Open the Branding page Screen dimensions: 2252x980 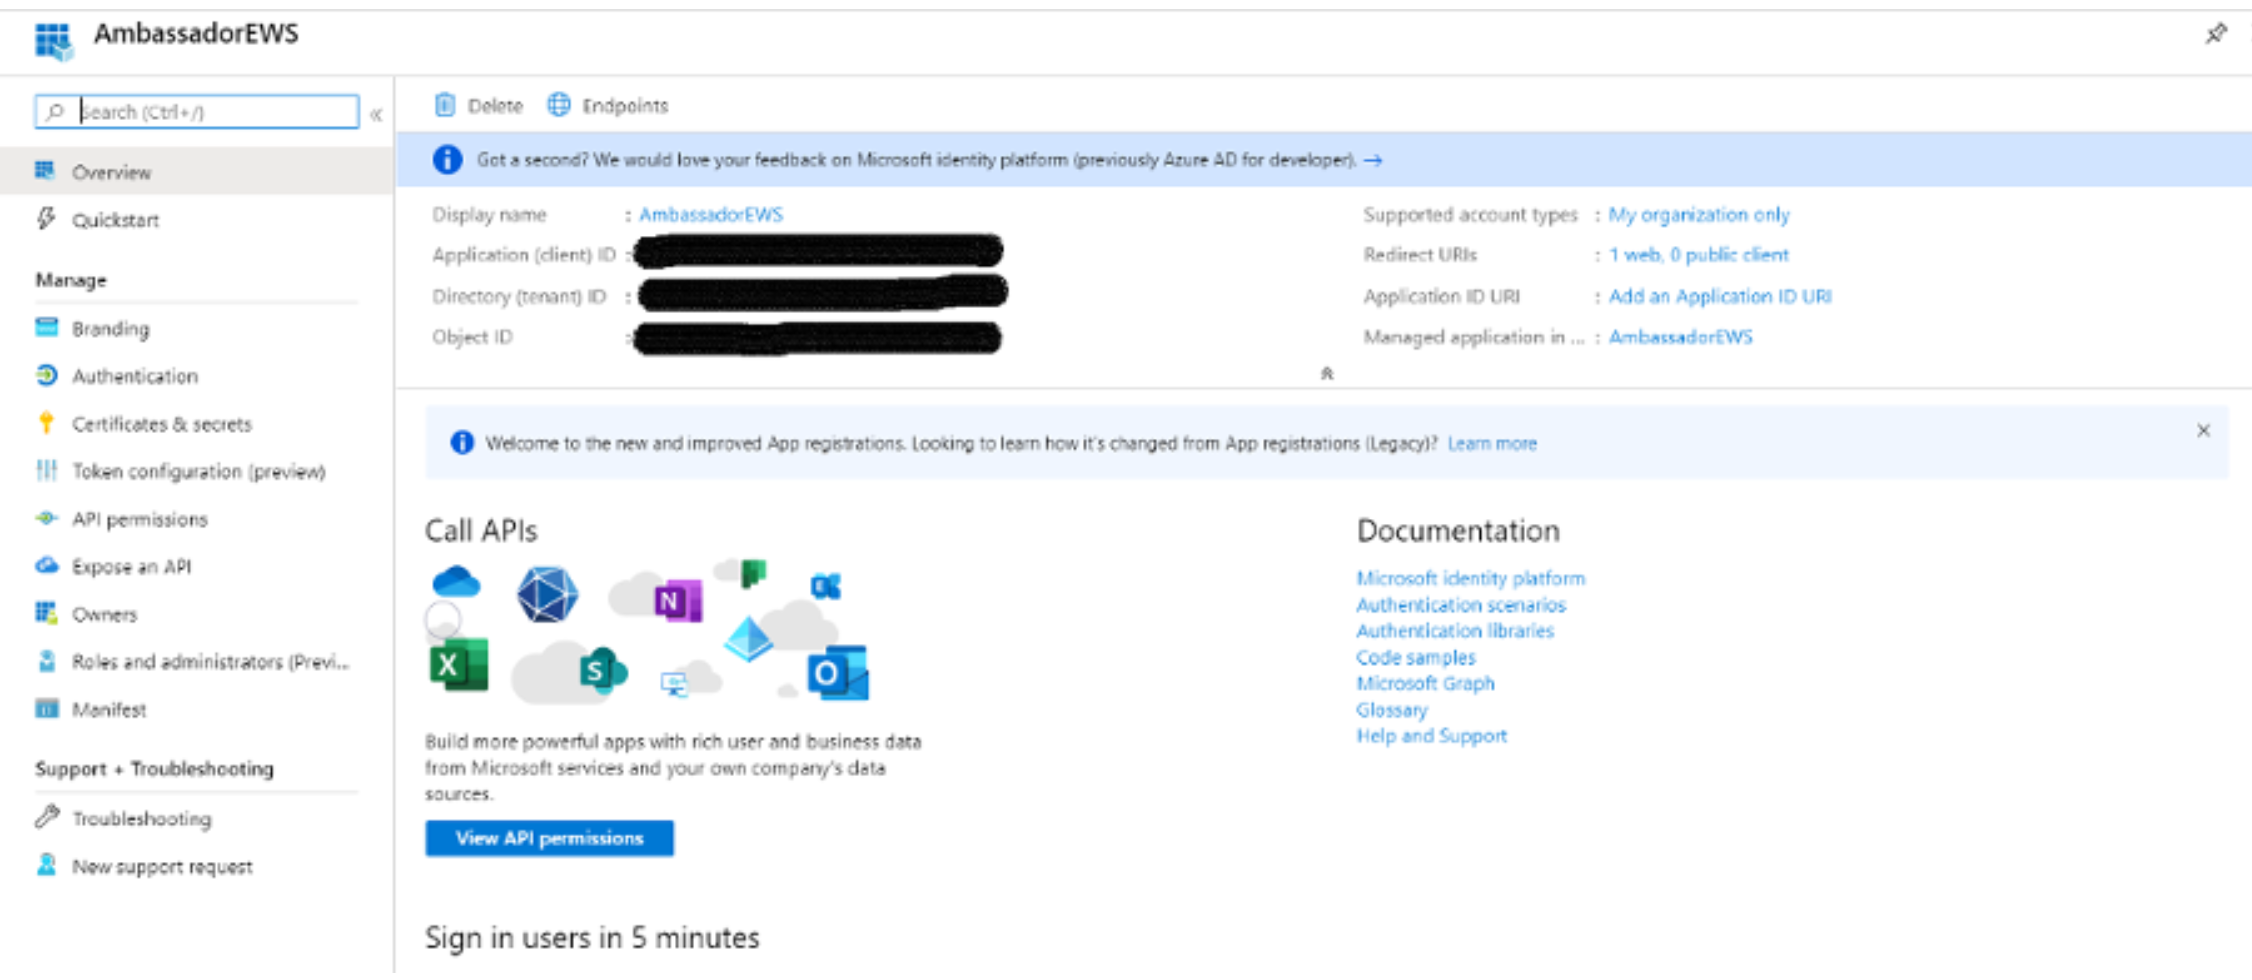(x=110, y=328)
